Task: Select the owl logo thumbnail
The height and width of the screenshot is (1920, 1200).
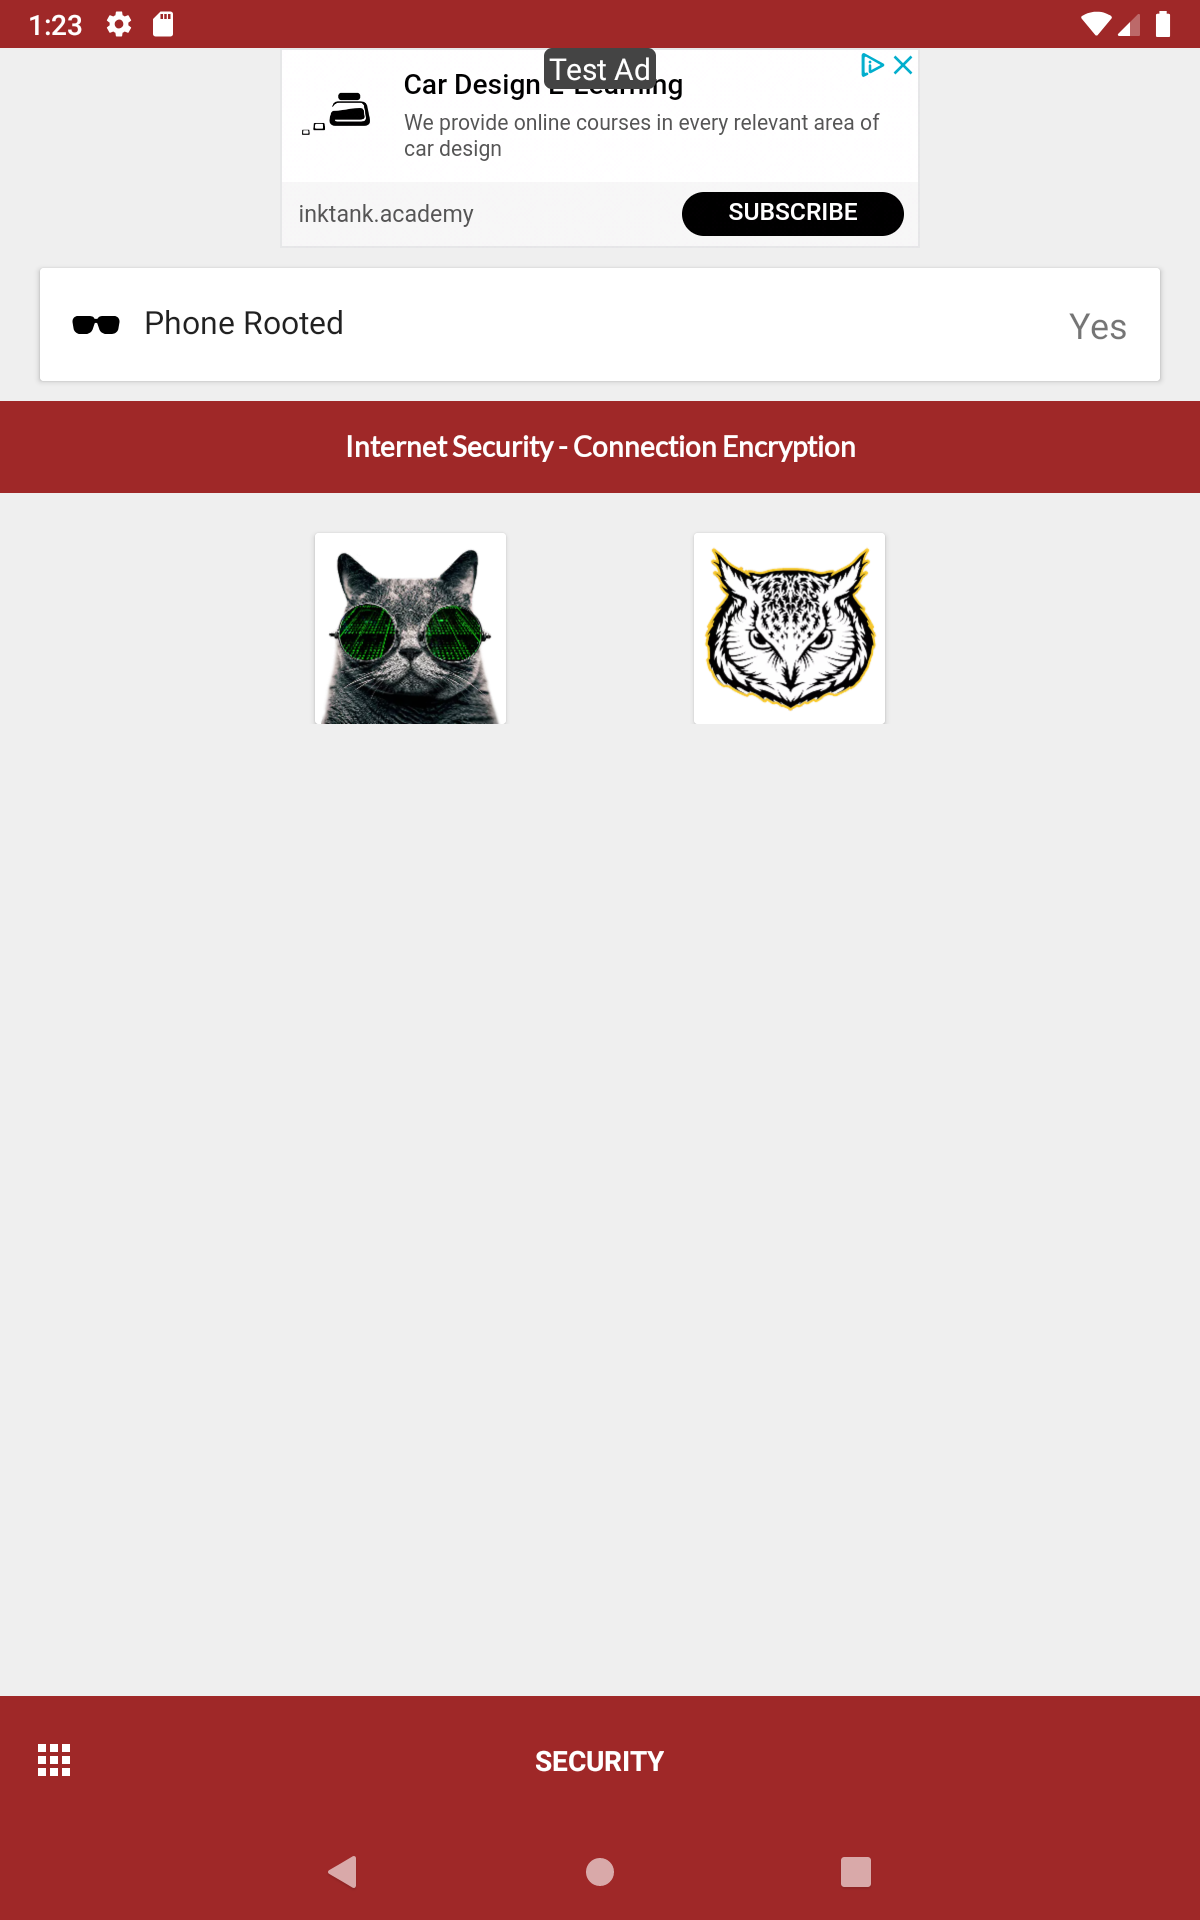Action: pos(789,628)
